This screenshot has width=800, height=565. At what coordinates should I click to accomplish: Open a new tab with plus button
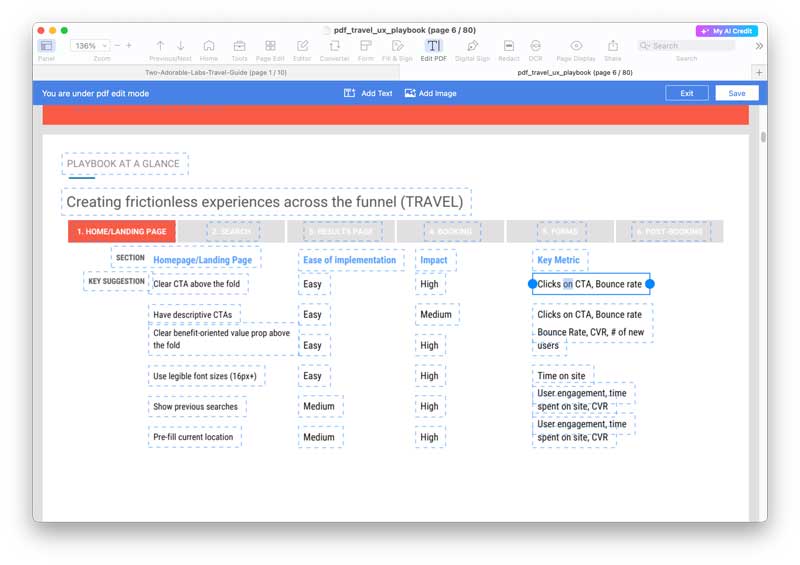(x=759, y=73)
